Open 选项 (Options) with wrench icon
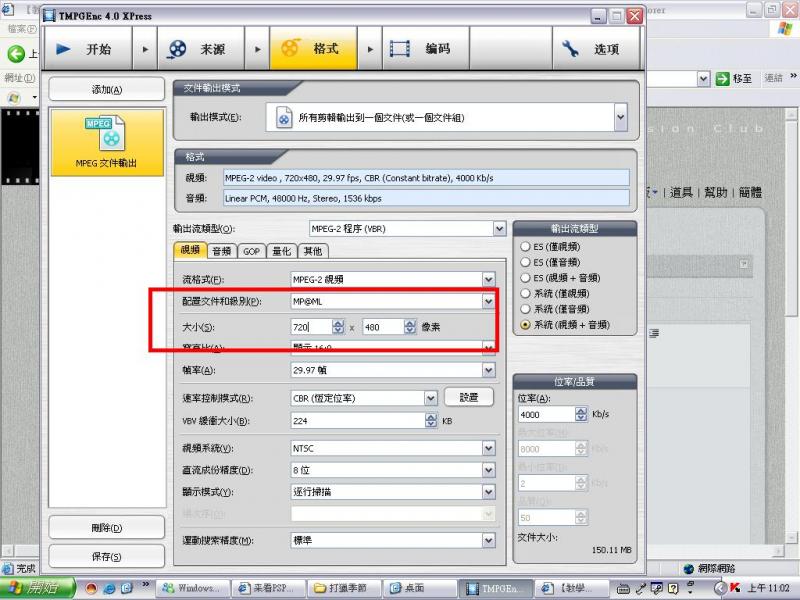The image size is (800, 600). click(596, 48)
